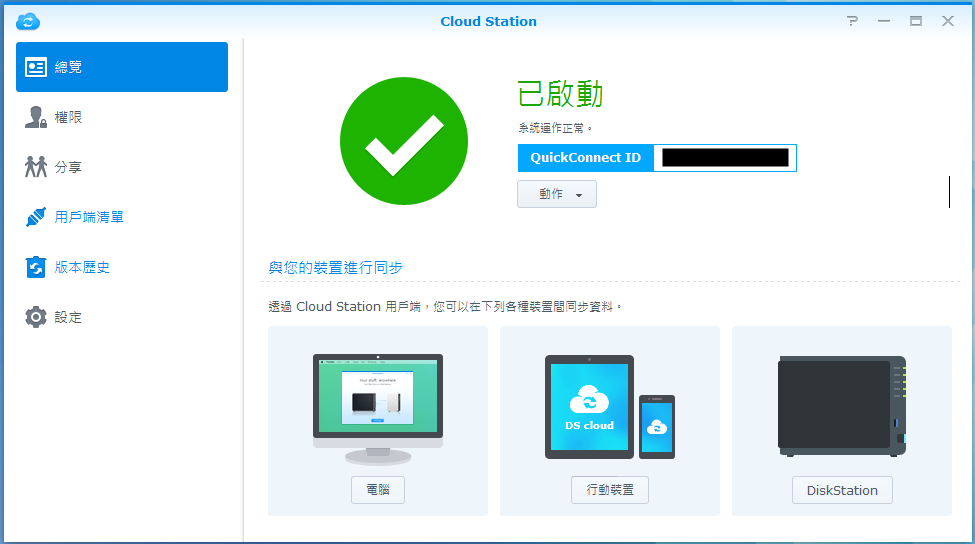Click the 行動裝置 button

609,490
